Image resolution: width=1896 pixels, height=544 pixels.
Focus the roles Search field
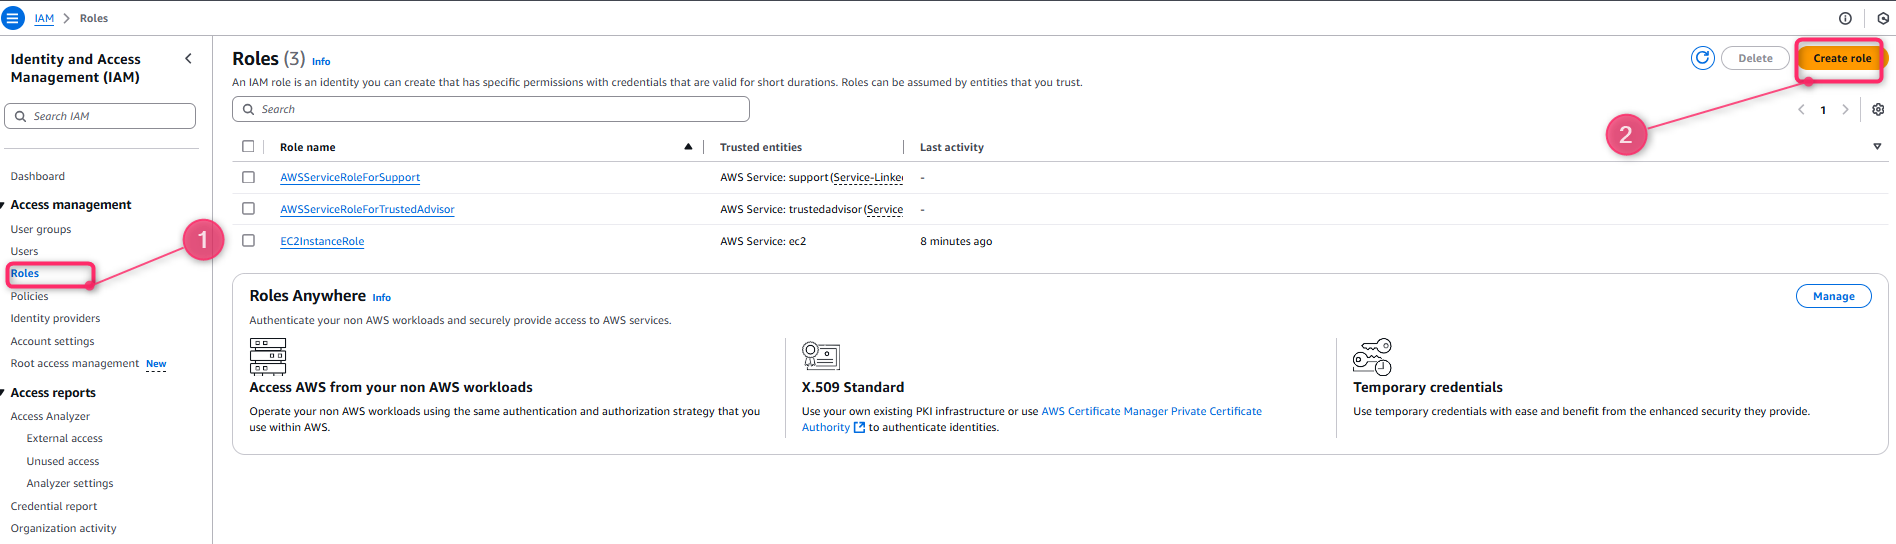[491, 109]
